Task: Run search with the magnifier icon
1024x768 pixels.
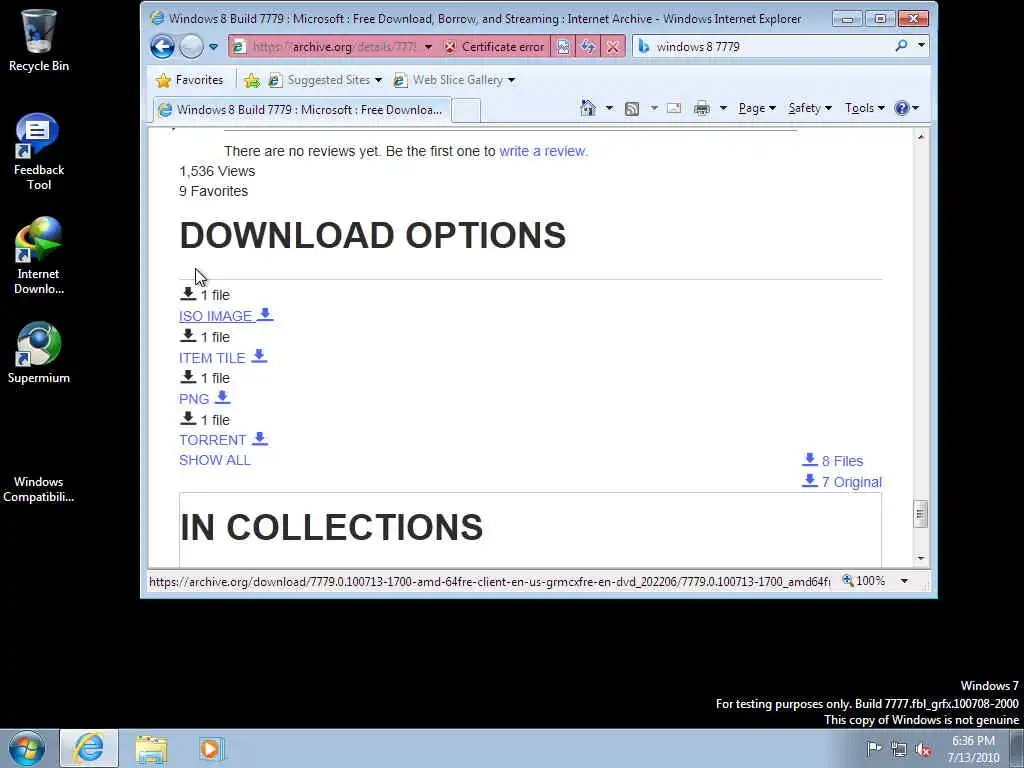Action: tap(901, 46)
